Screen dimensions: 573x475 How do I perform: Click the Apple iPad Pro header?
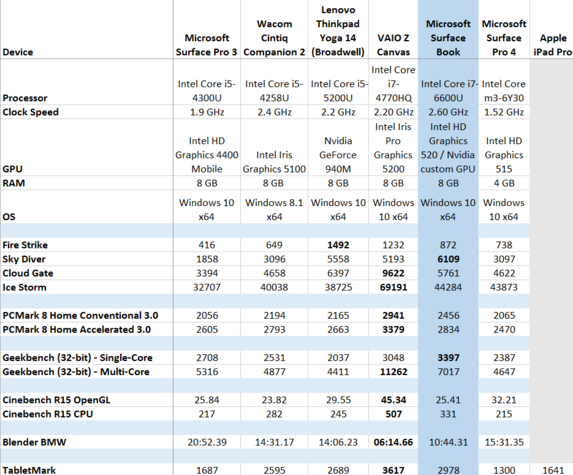(x=553, y=45)
